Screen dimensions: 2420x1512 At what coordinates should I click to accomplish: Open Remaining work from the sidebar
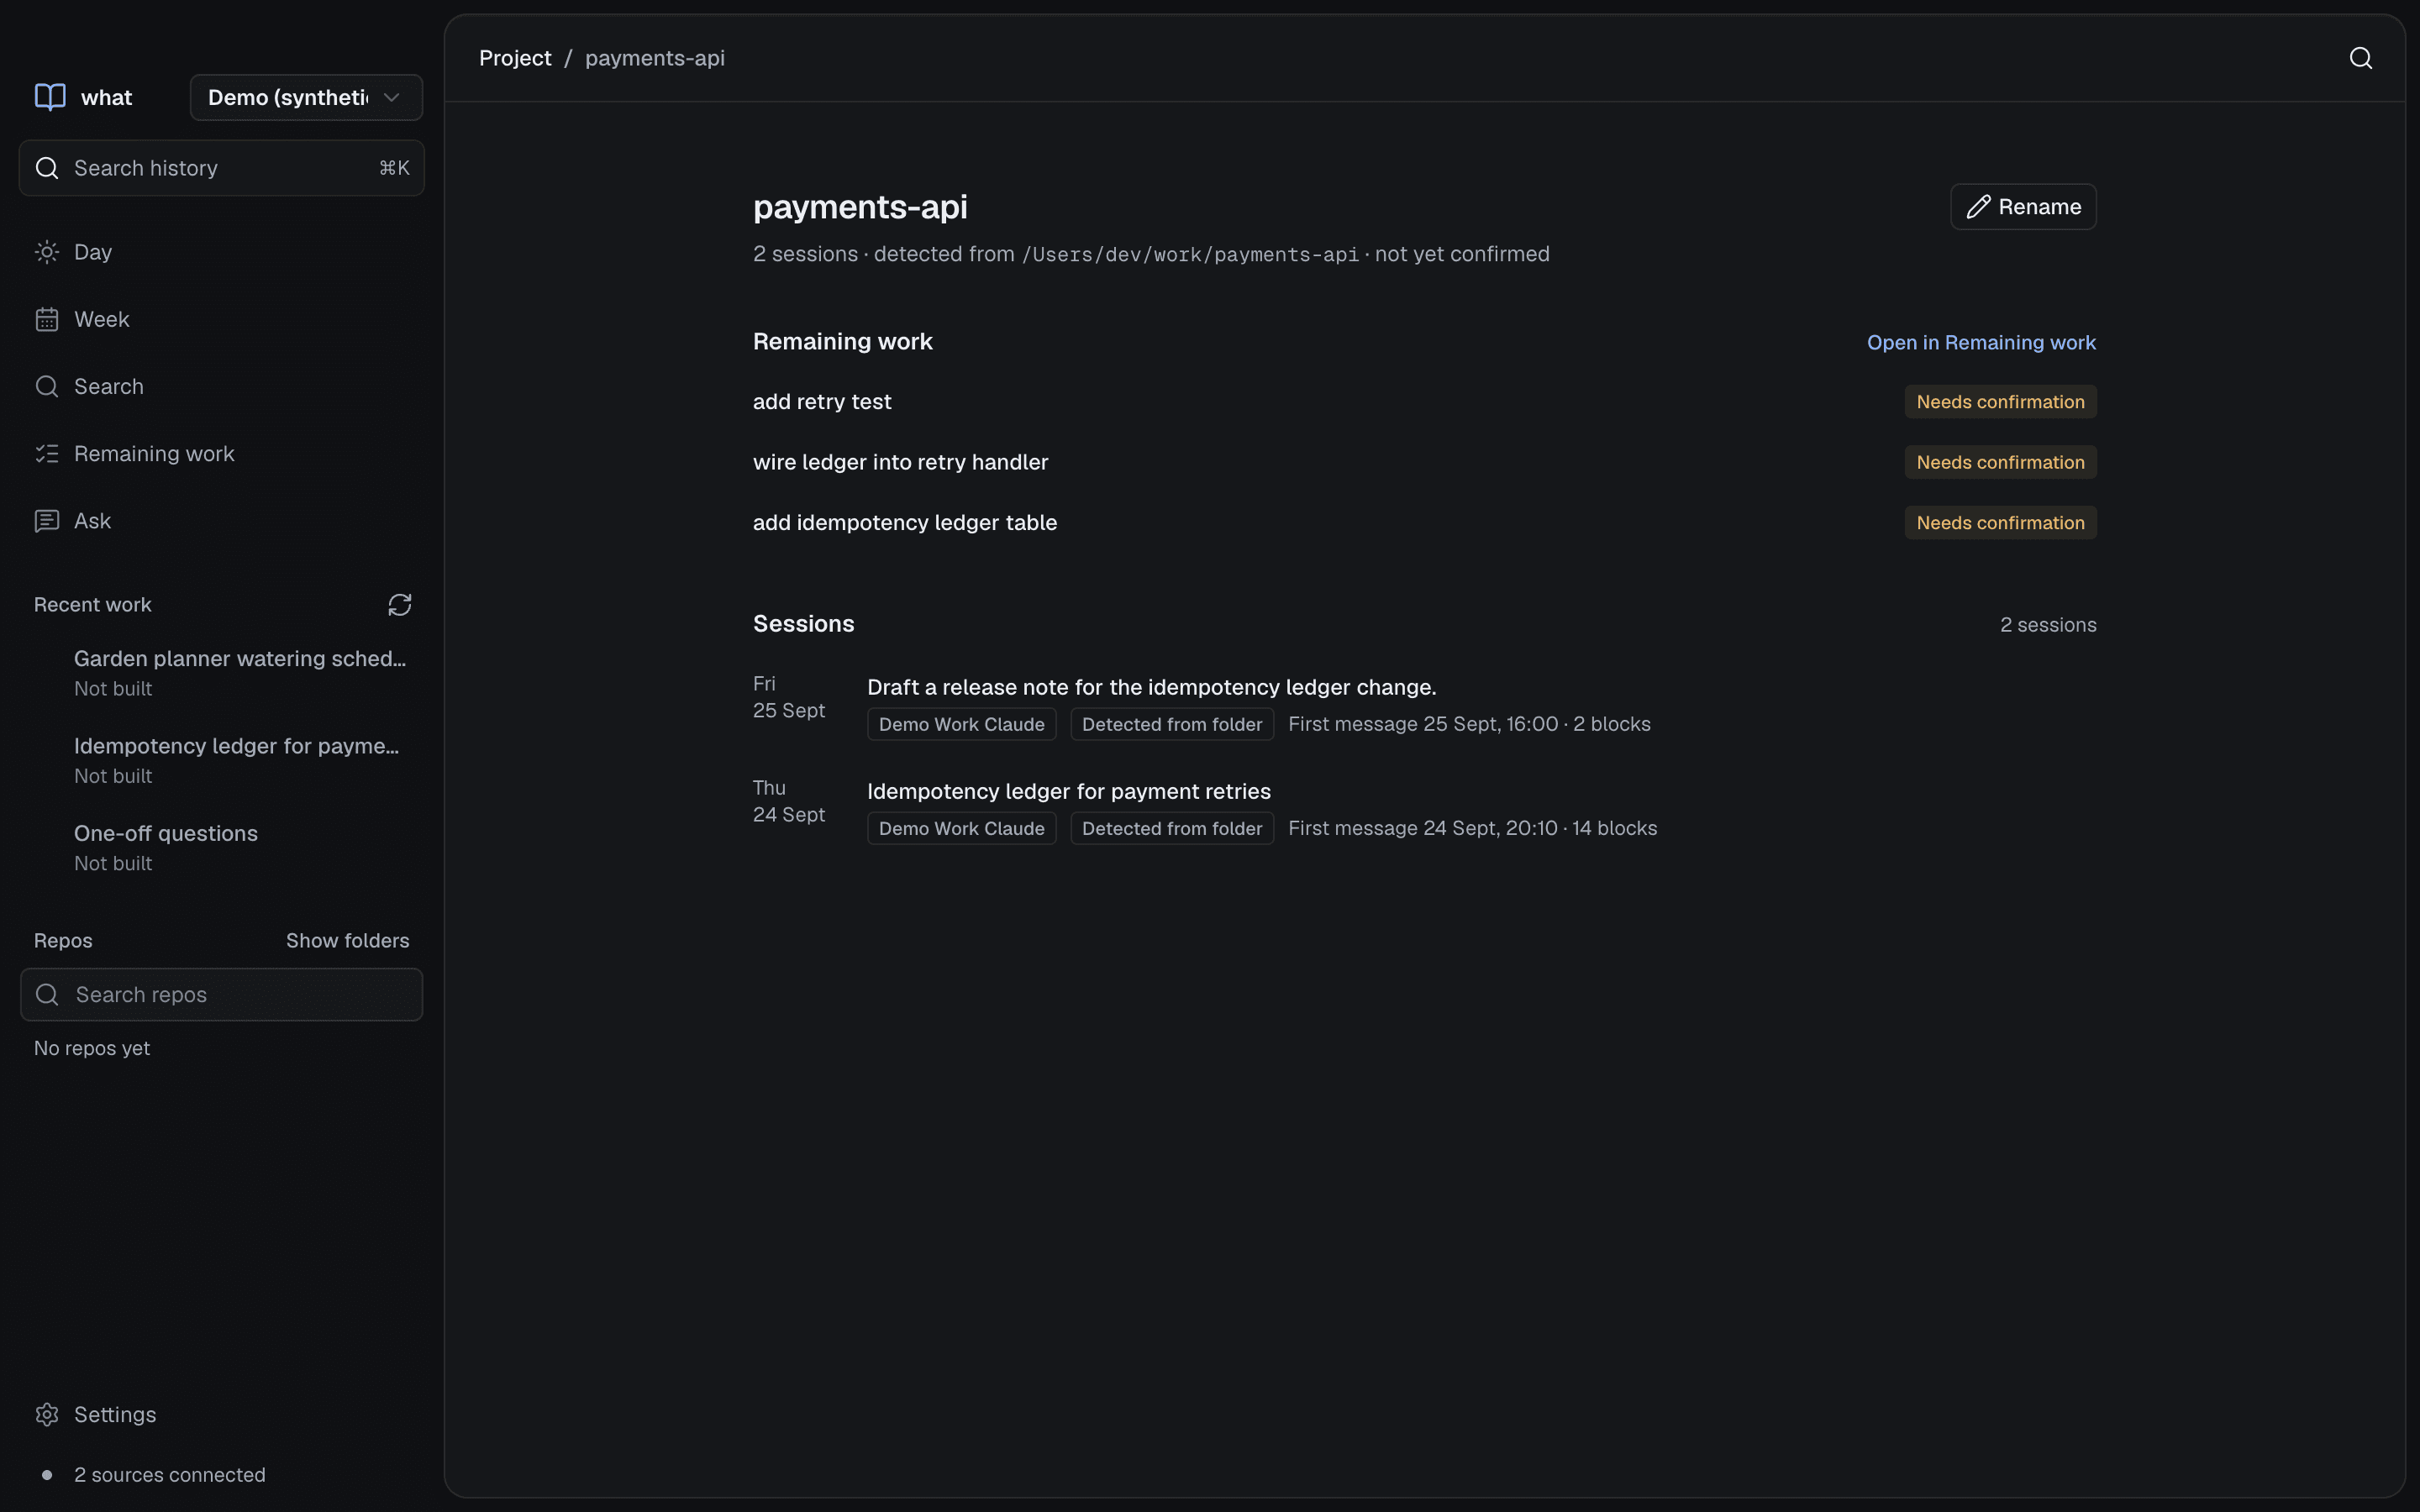[x=222, y=454]
